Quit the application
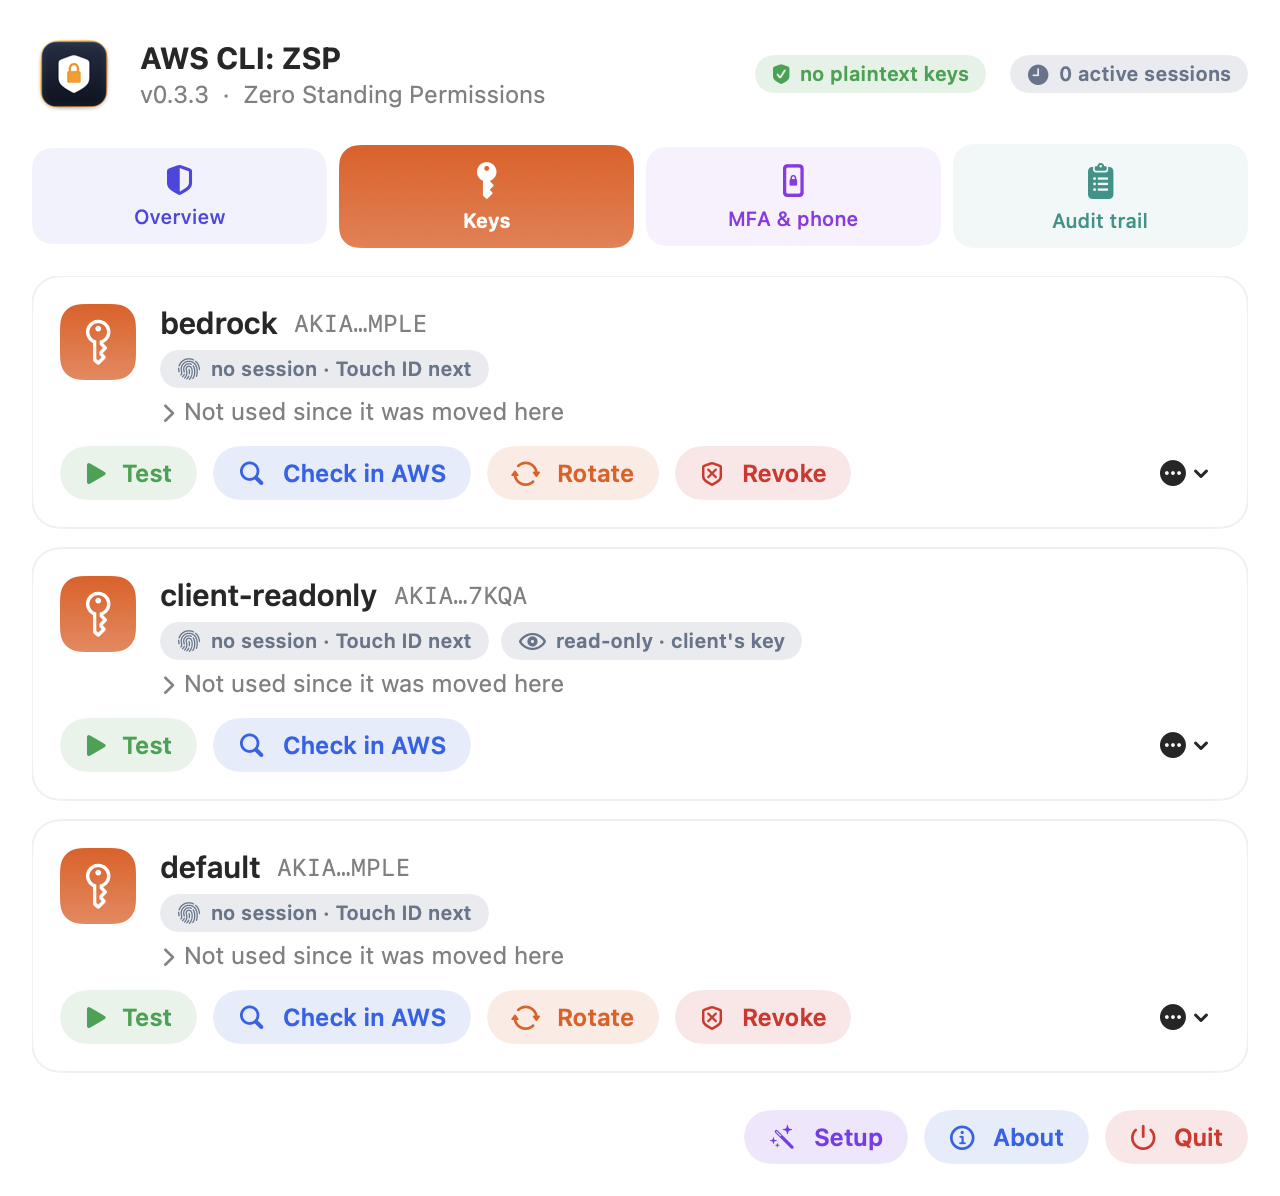Screen dimensions: 1280x1196 point(1177,1137)
